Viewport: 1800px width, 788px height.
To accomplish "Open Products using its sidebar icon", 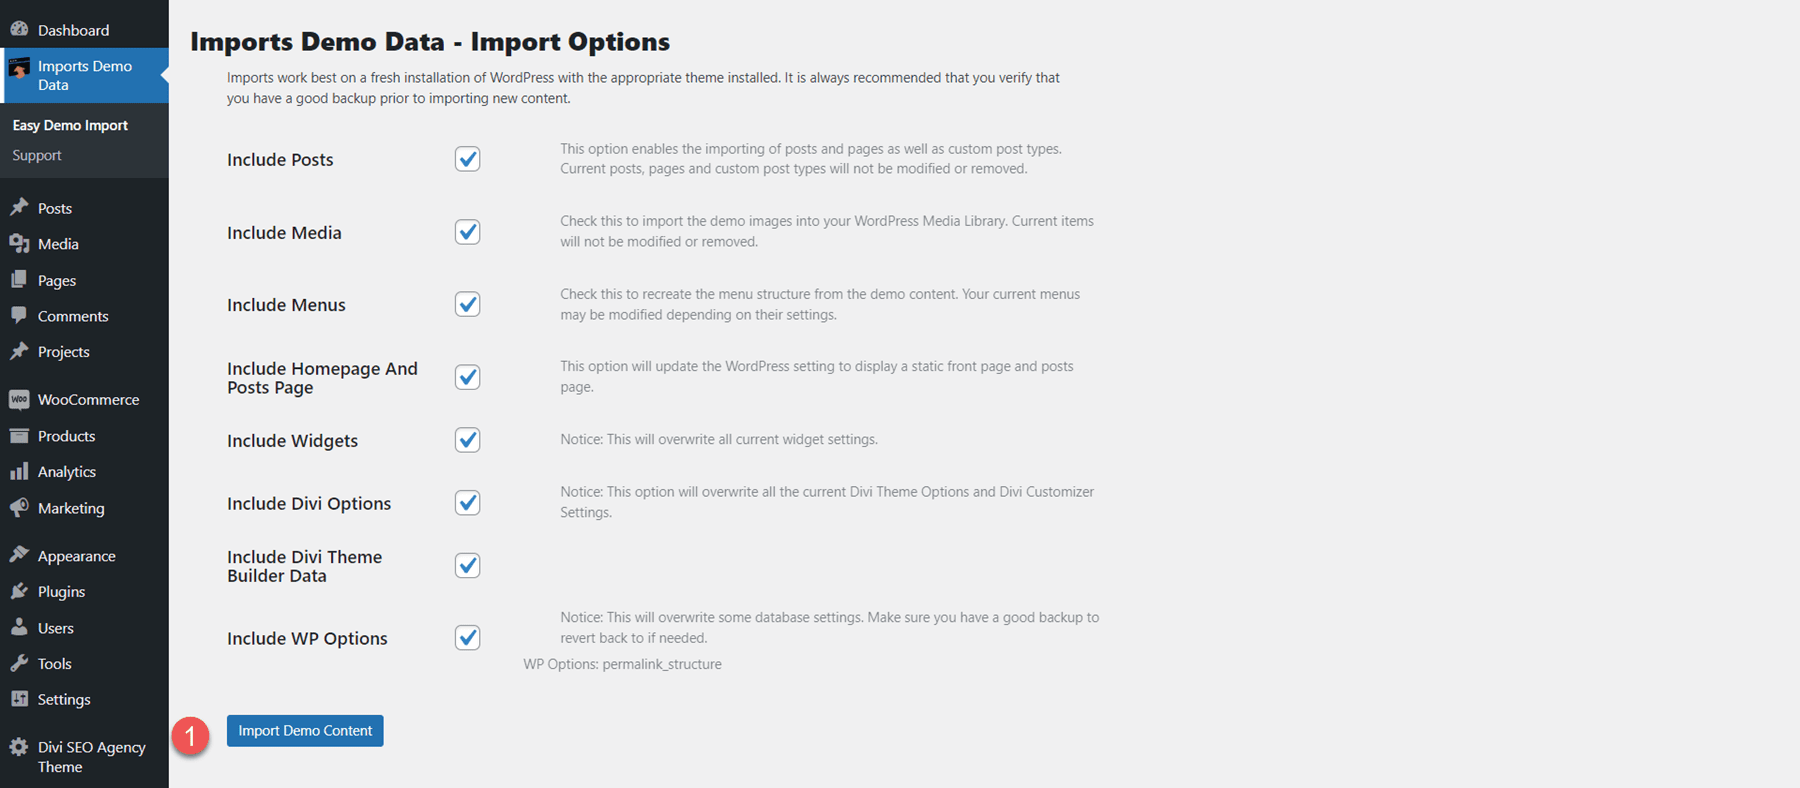I will [21, 435].
